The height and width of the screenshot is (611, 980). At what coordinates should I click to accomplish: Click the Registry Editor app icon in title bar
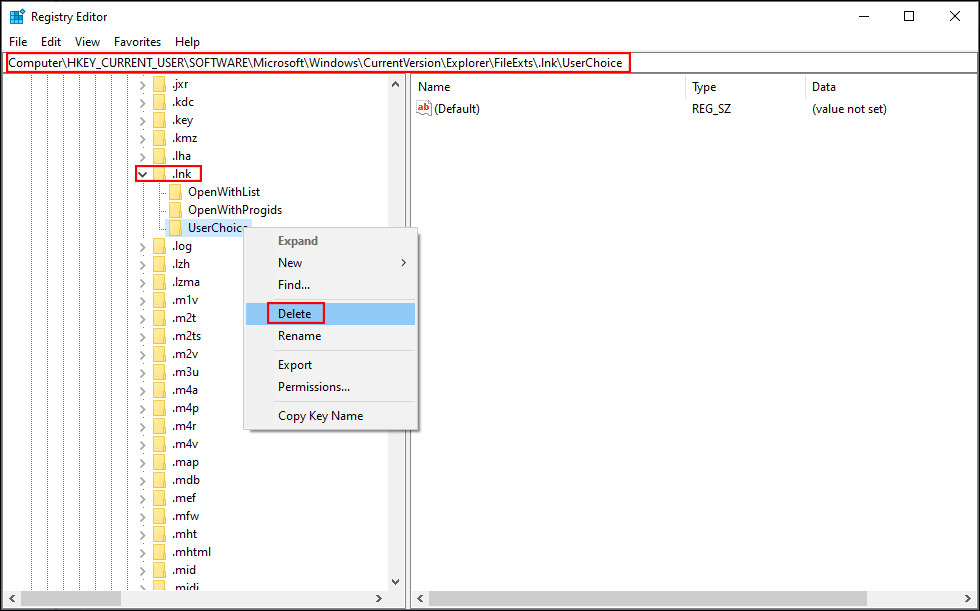coord(17,17)
